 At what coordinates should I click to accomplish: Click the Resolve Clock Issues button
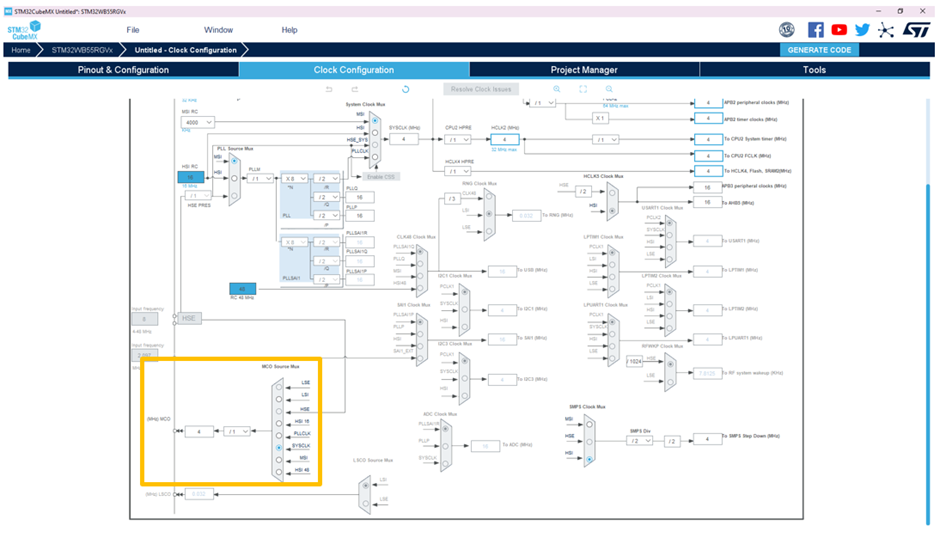[481, 89]
